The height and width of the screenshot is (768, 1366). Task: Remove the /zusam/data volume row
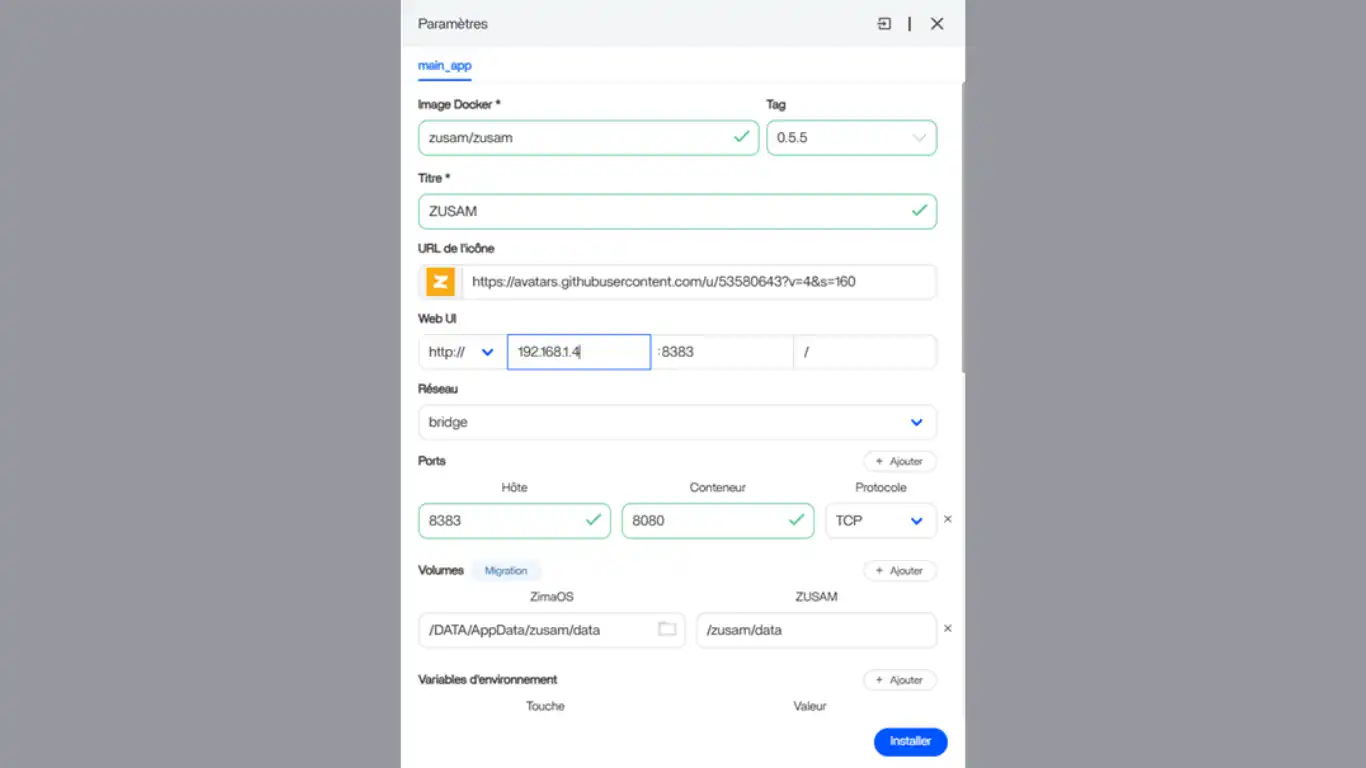[x=948, y=629]
